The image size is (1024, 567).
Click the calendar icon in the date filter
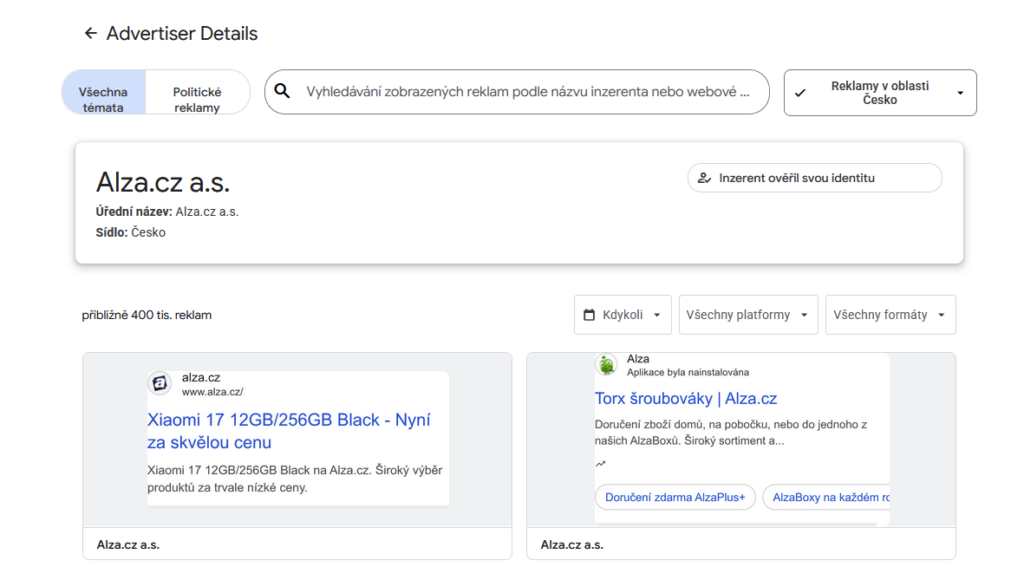[589, 315]
